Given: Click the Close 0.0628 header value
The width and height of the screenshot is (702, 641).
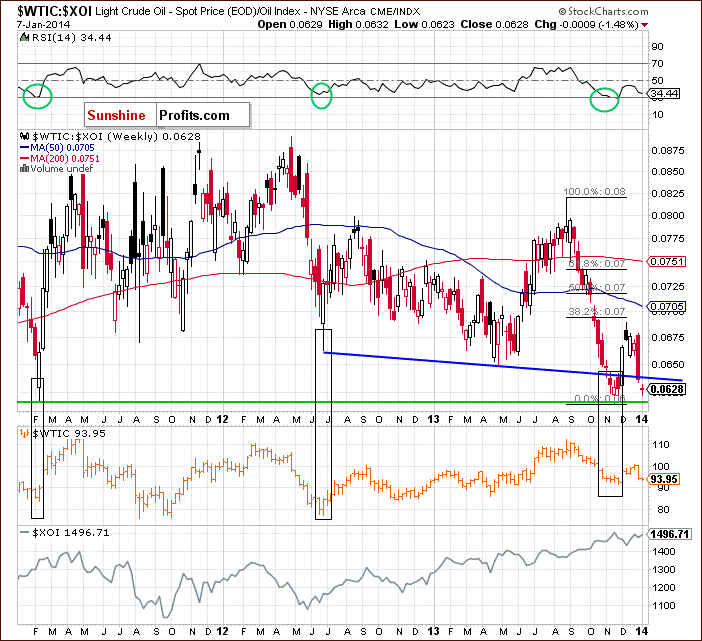Looking at the screenshot, I should (494, 25).
